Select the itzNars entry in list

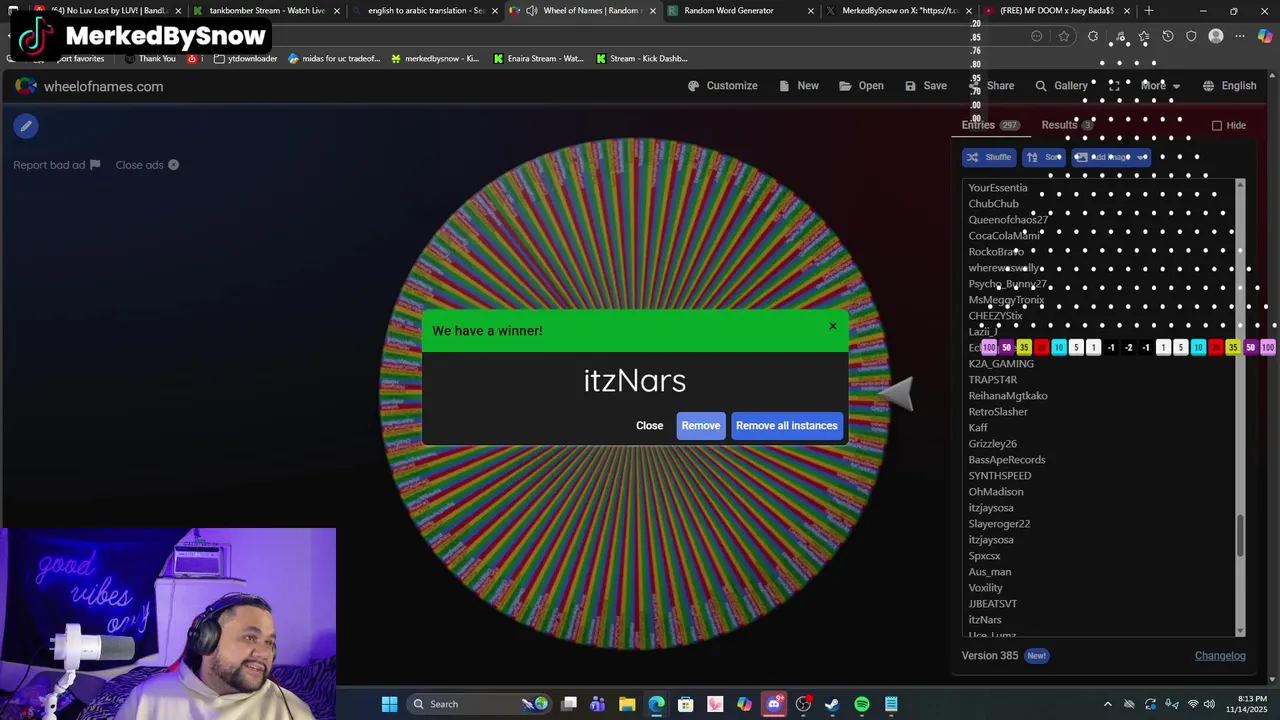(x=985, y=620)
